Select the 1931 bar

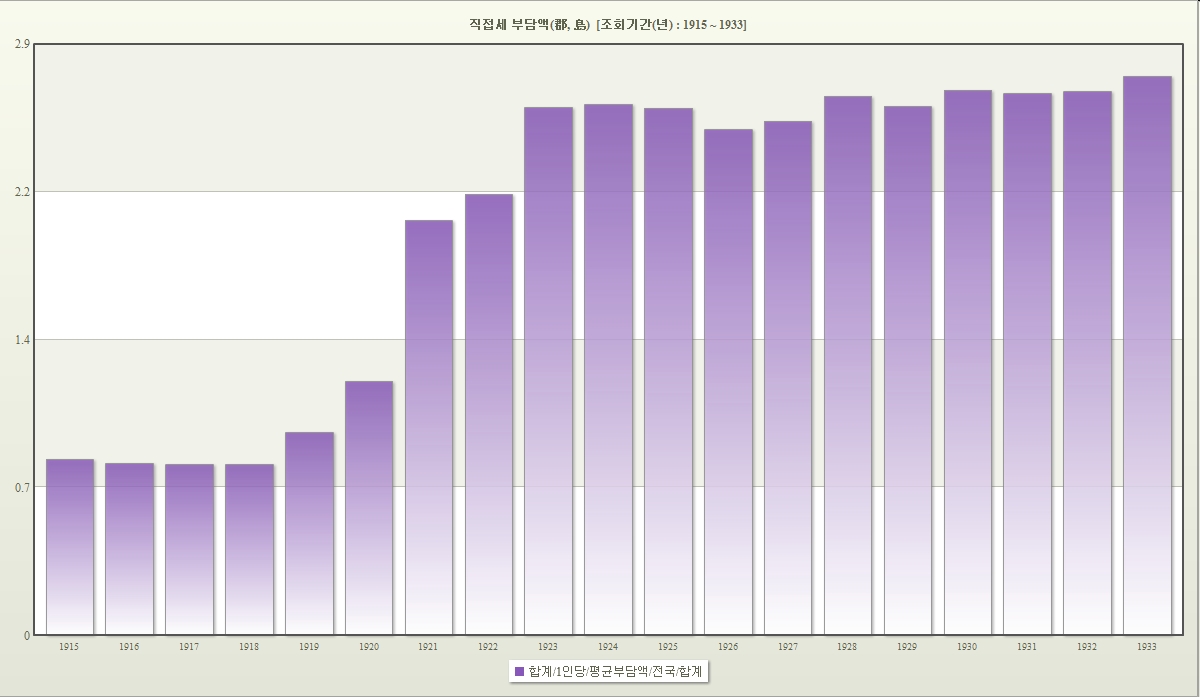point(1027,363)
